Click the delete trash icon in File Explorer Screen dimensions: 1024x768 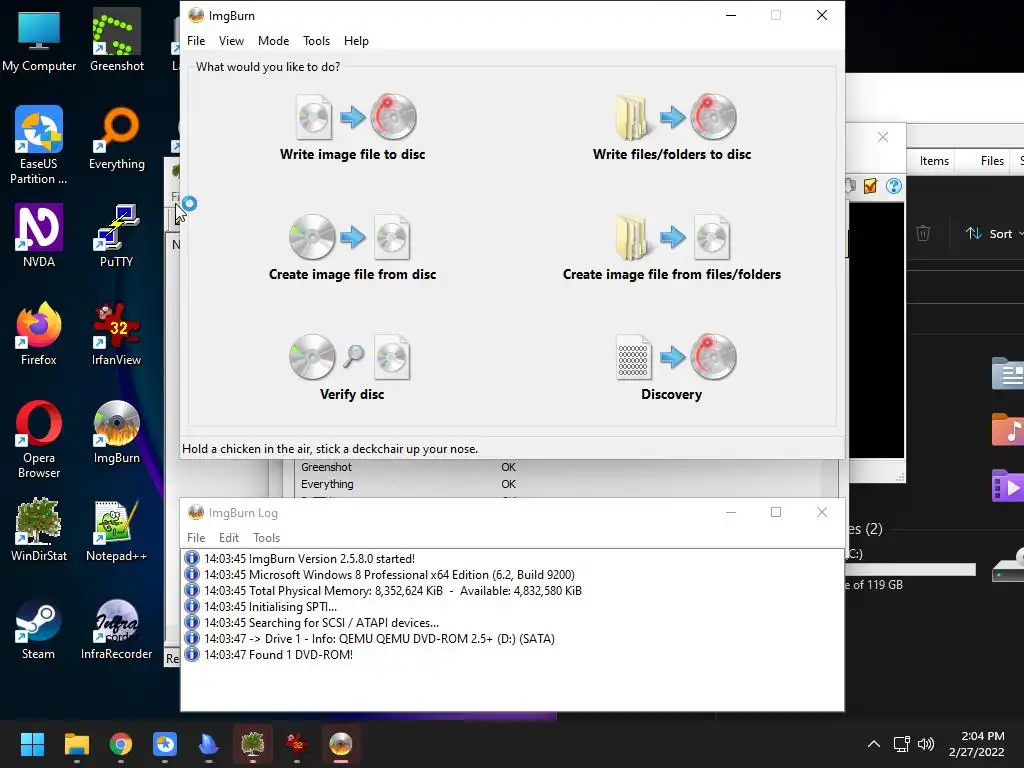click(923, 233)
